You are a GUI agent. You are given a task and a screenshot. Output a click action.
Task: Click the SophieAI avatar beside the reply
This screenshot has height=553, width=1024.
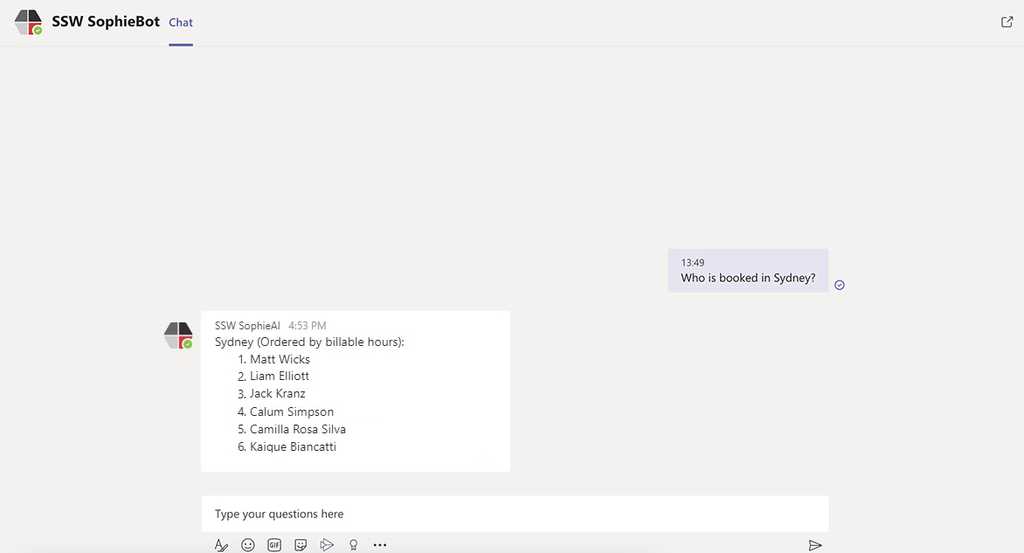[x=178, y=335]
